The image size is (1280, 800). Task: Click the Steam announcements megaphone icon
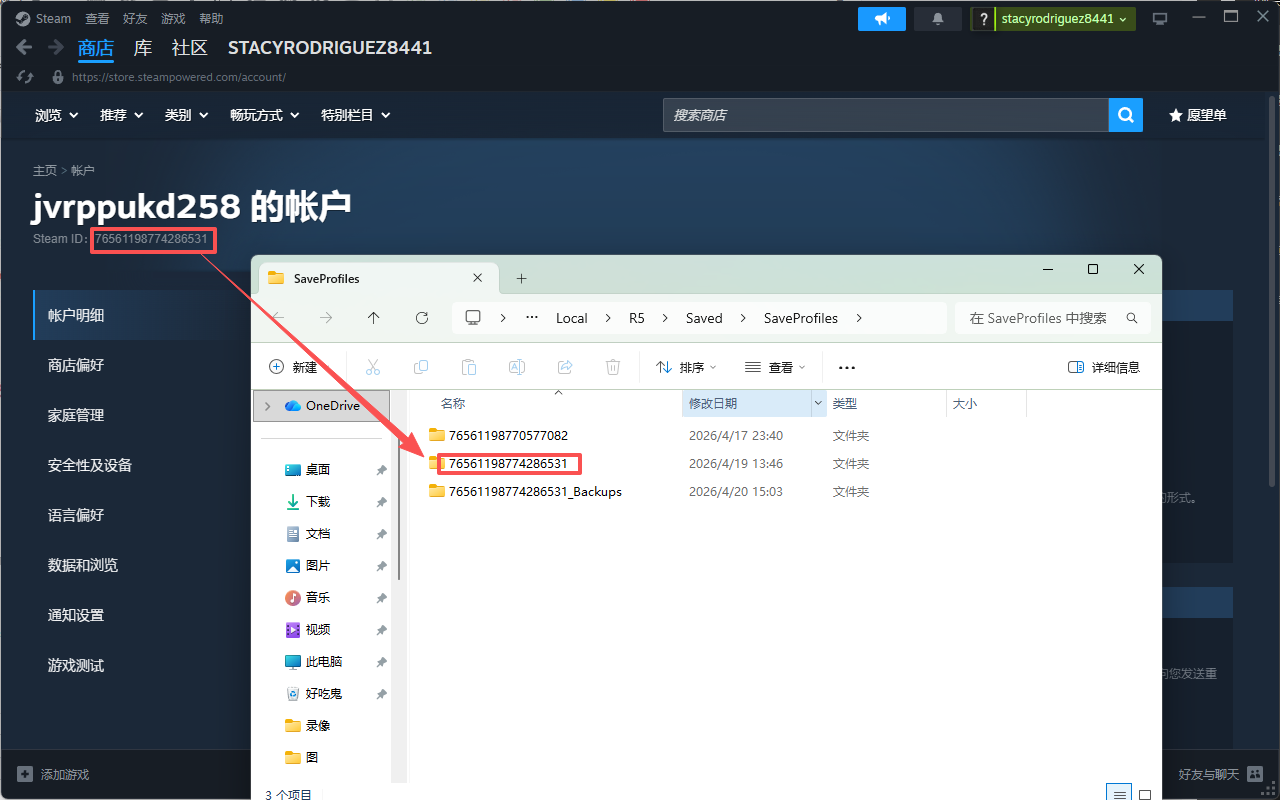click(881, 19)
